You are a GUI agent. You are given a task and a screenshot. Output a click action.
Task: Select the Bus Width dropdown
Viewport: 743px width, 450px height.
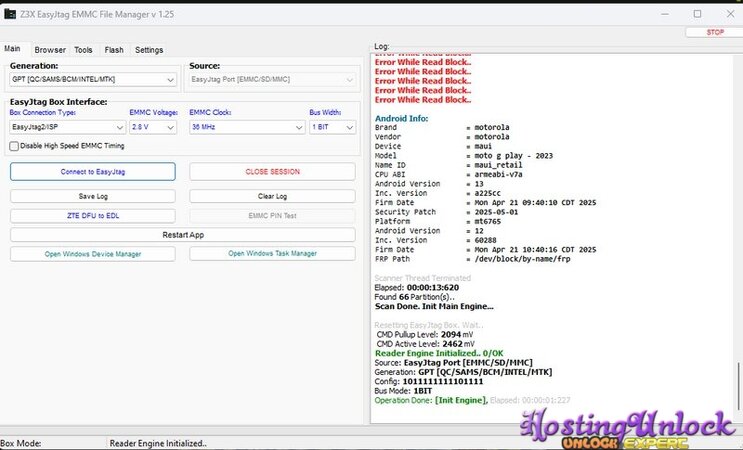[x=332, y=128]
